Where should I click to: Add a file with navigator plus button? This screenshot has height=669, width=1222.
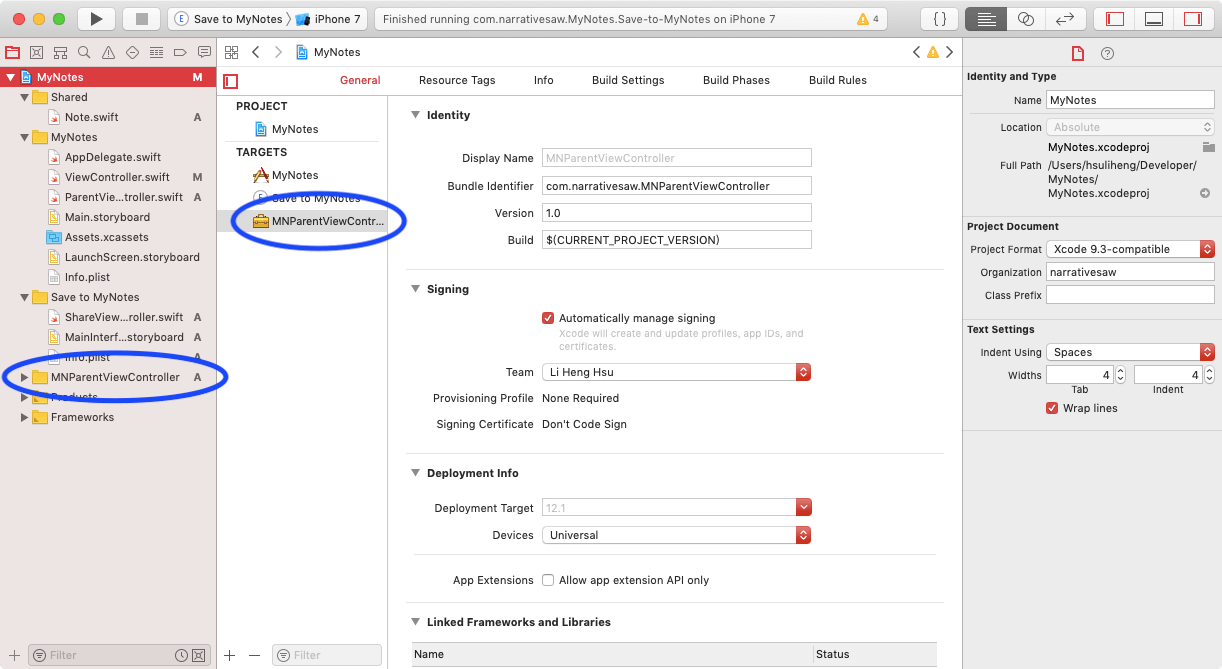[x=14, y=655]
